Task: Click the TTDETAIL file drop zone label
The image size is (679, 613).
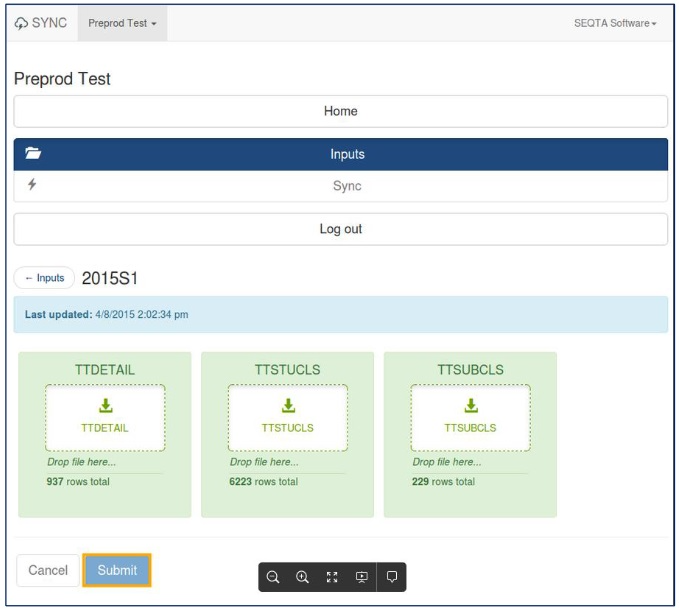Action: tap(105, 428)
